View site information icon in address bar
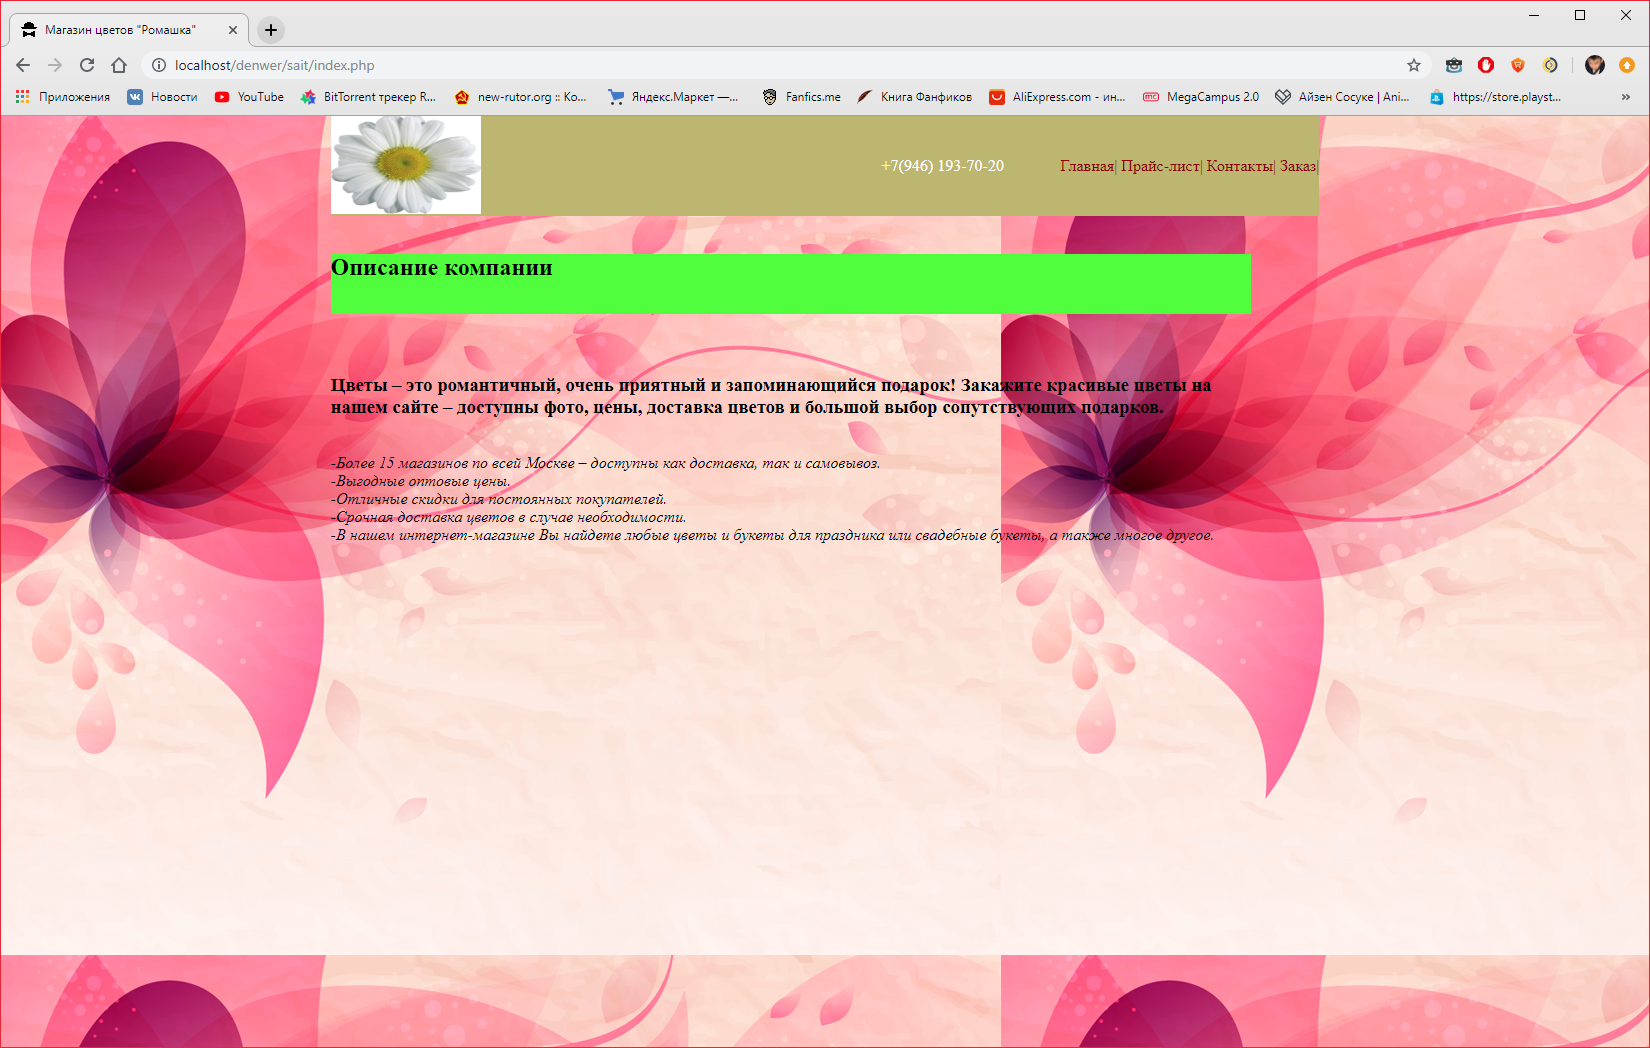Viewport: 1650px width, 1048px height. click(x=158, y=65)
